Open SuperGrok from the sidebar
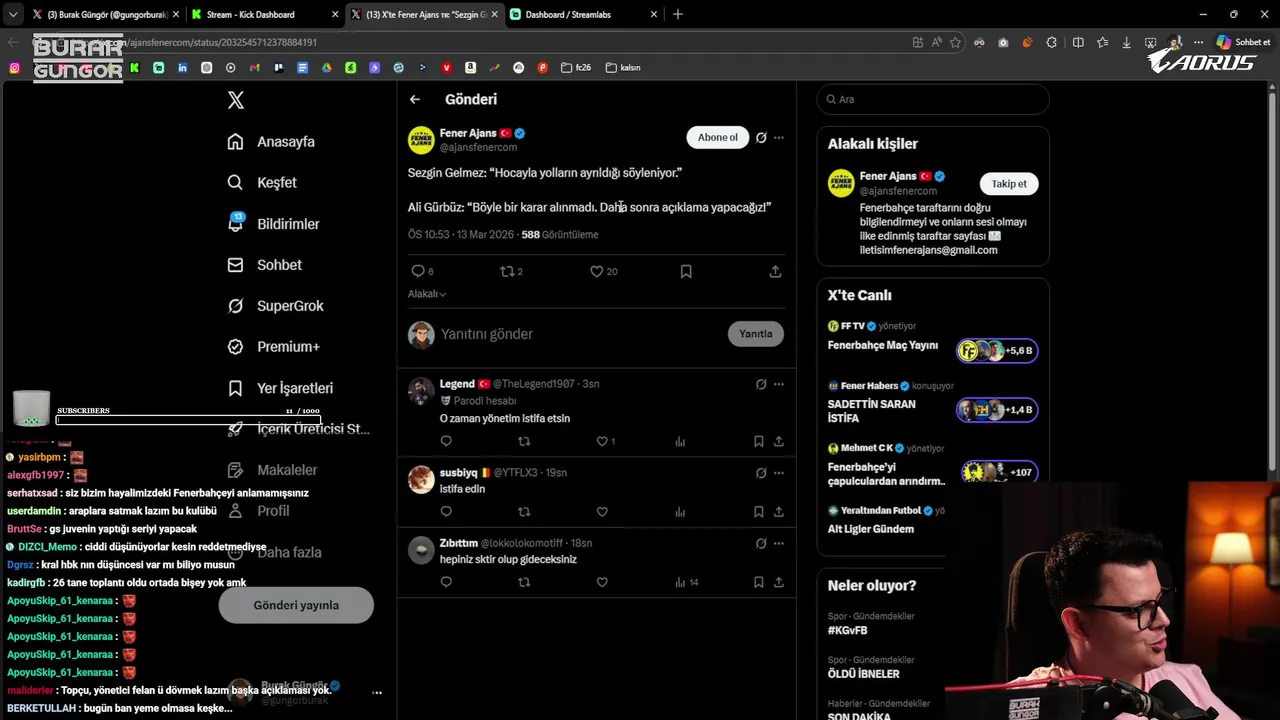The width and height of the screenshot is (1280, 720). click(275, 306)
